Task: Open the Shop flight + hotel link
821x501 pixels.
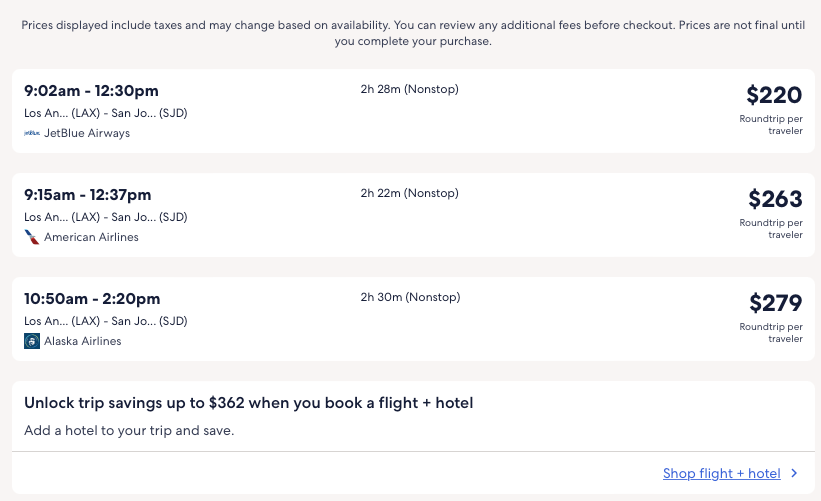Action: 721,474
